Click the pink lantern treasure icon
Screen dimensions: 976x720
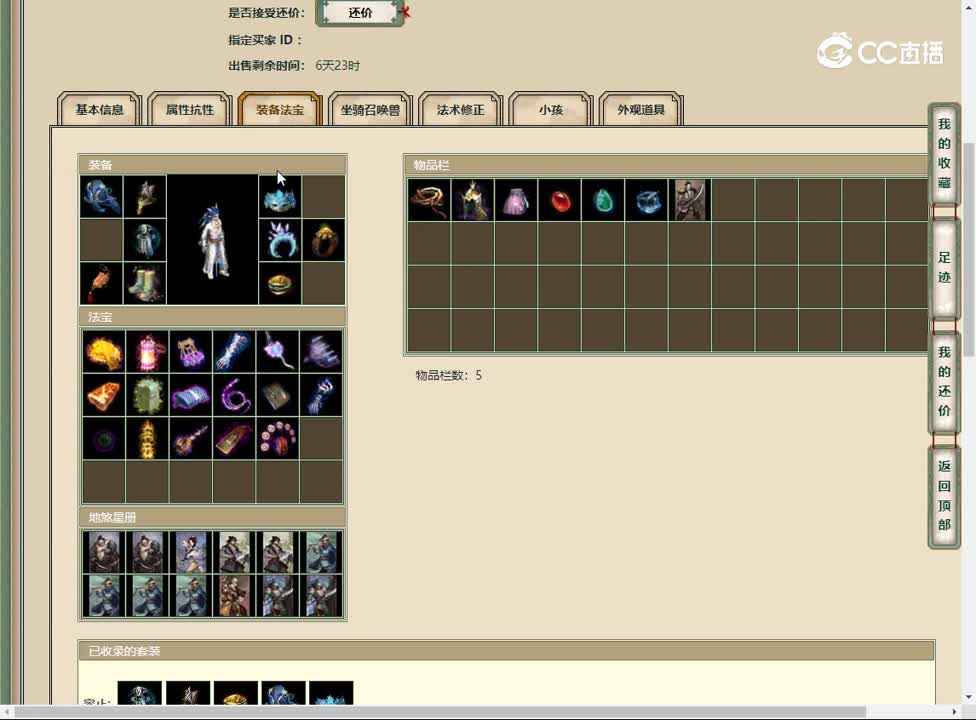[x=147, y=351]
